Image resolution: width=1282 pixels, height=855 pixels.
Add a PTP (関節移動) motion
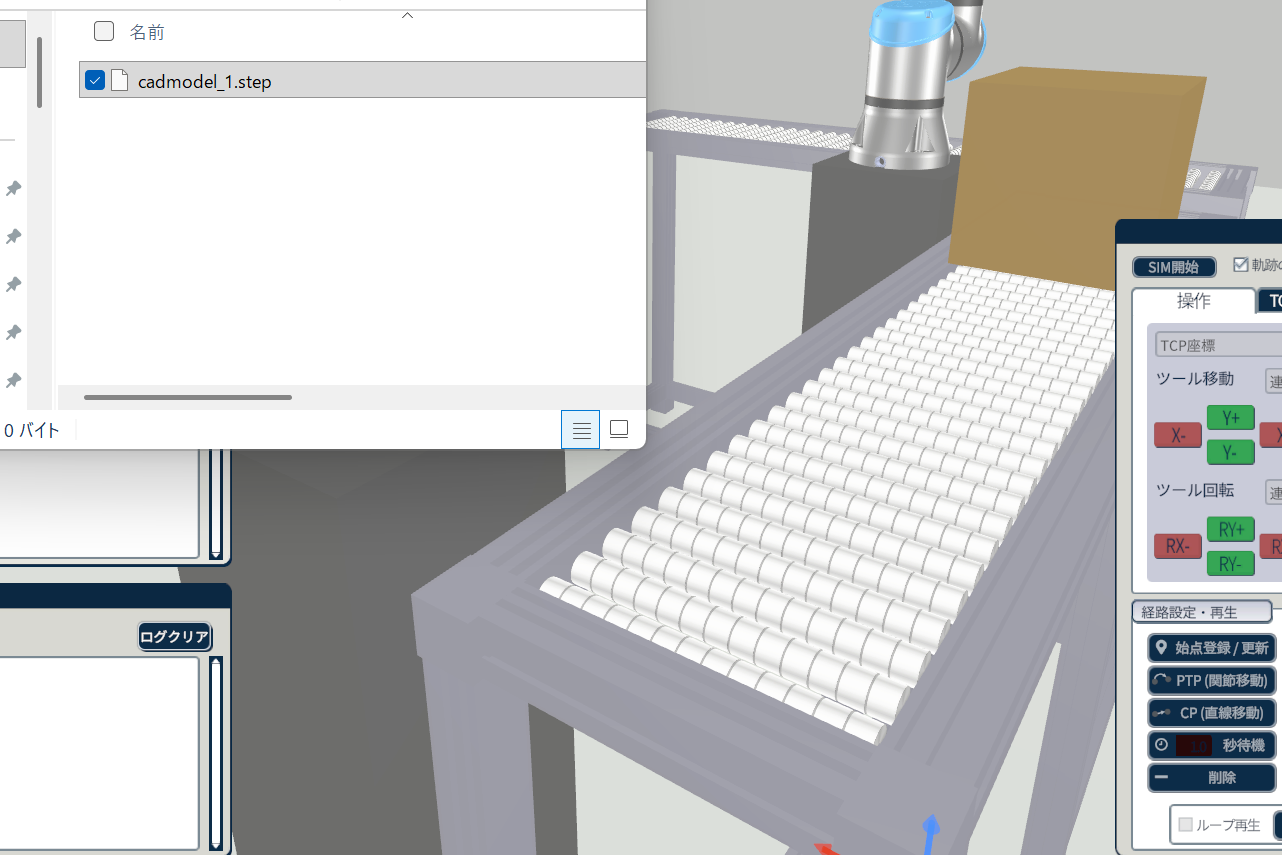tap(1211, 681)
